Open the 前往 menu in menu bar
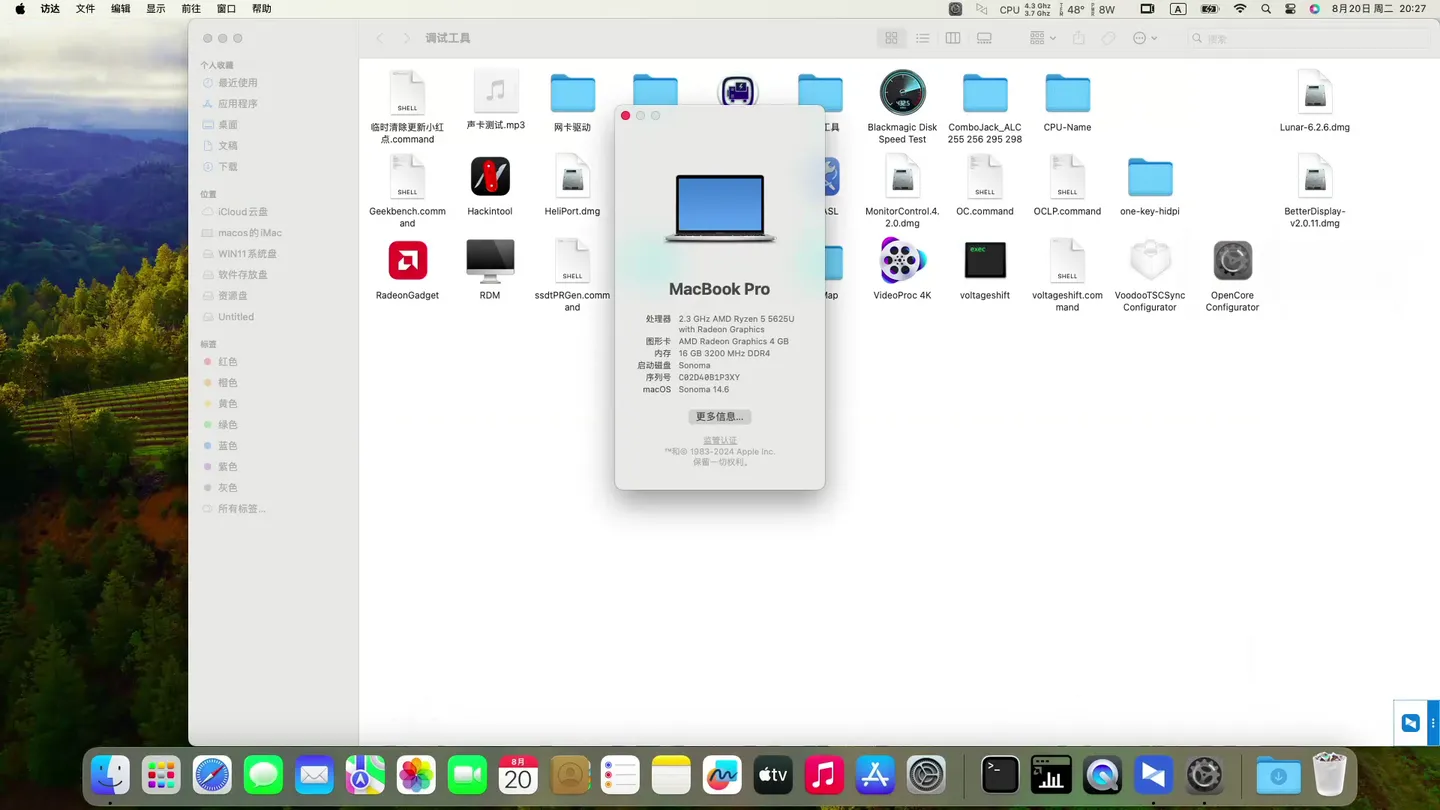 [x=191, y=9]
